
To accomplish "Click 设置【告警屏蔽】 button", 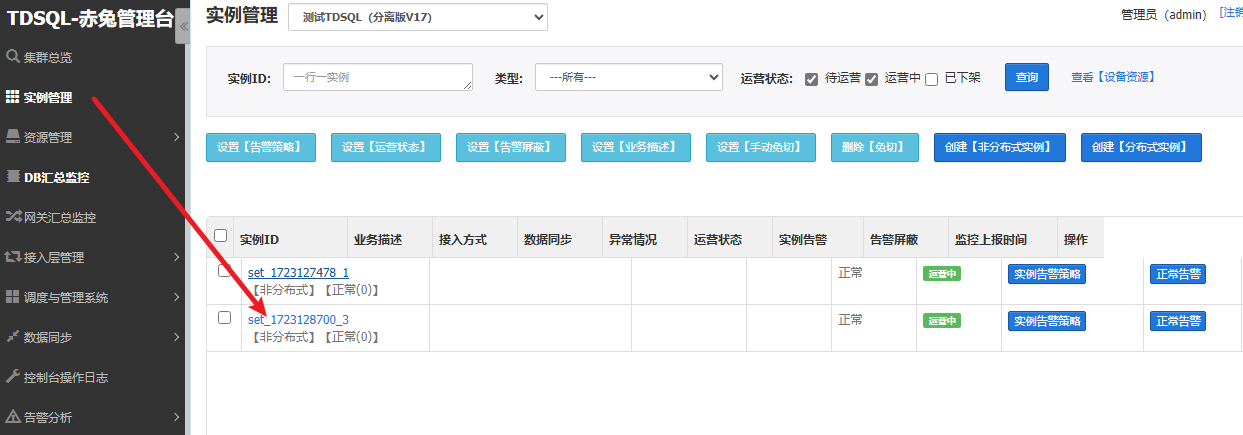I will click(x=511, y=147).
